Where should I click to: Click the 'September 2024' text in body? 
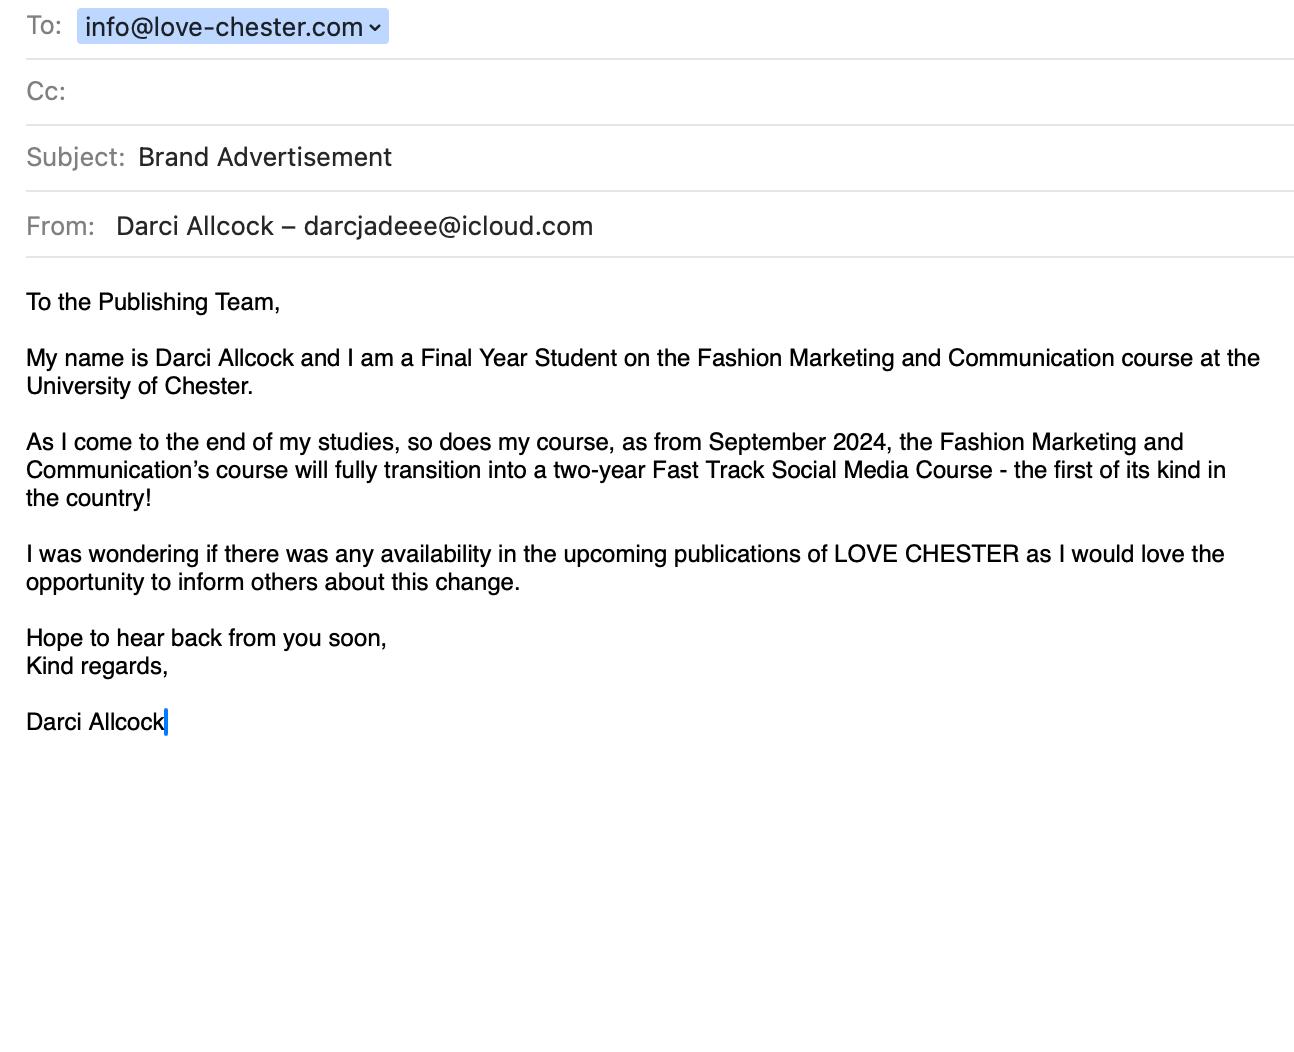point(797,442)
